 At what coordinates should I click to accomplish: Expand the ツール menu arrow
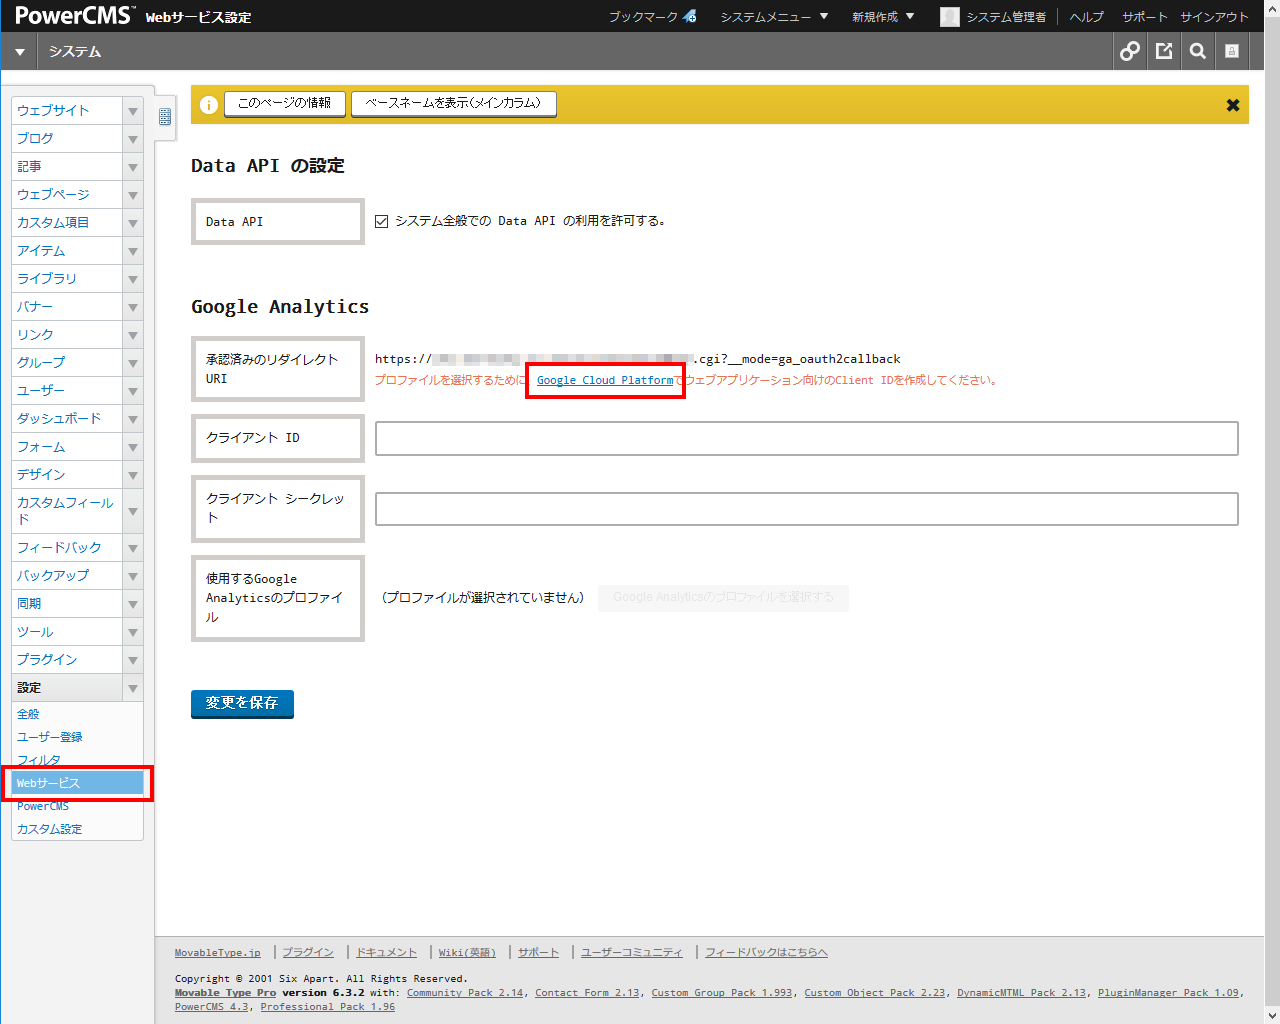click(133, 632)
